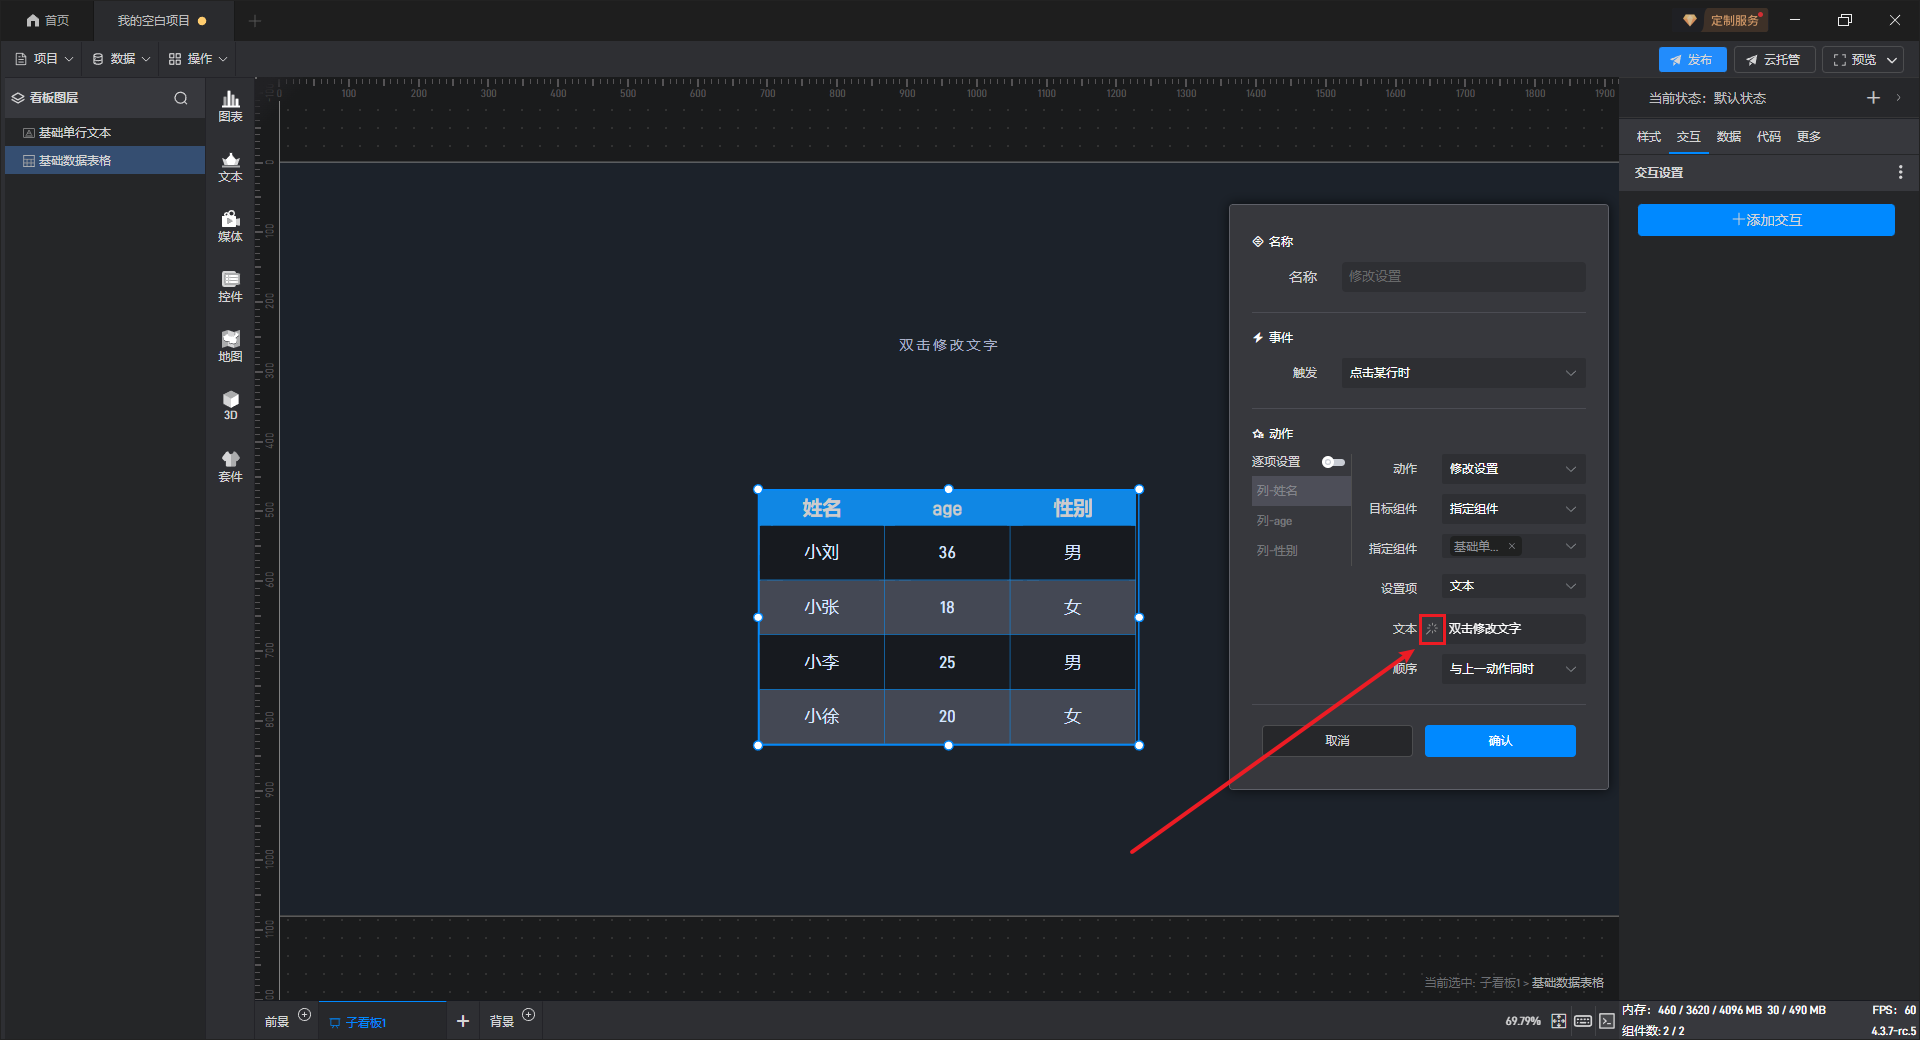Open the 设置项 dropdown showing 文本
1920x1040 pixels.
[x=1512, y=587]
